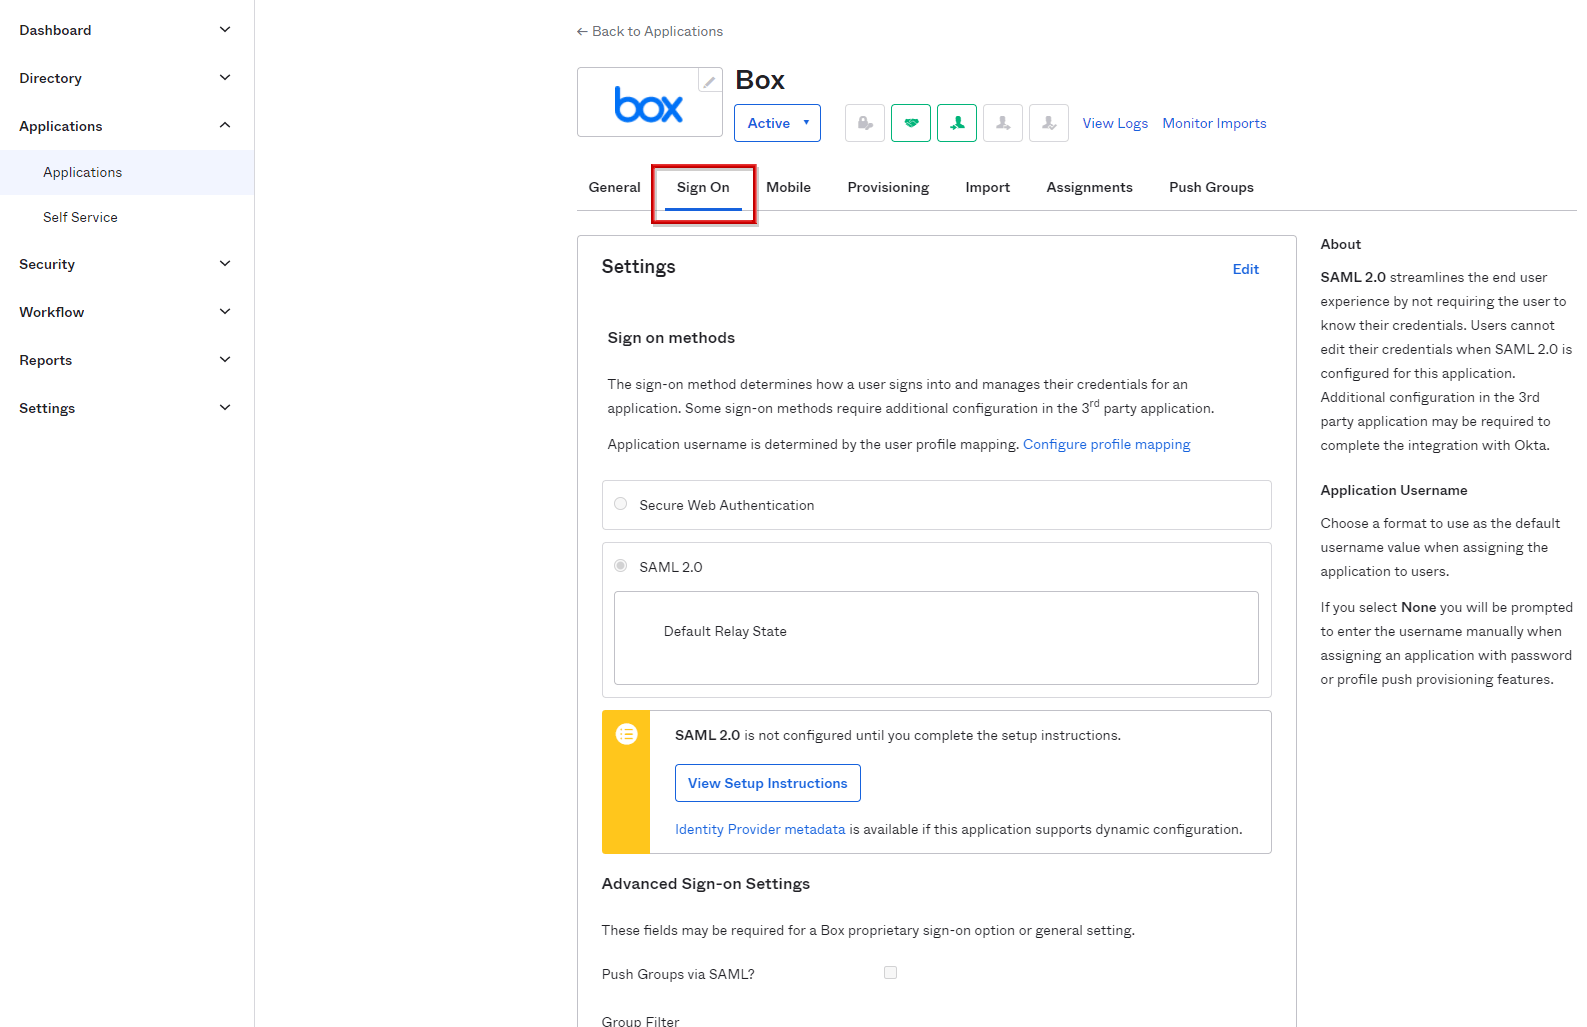Follow the Configure profile mapping link
The height and width of the screenshot is (1027, 1587).
pos(1106,444)
